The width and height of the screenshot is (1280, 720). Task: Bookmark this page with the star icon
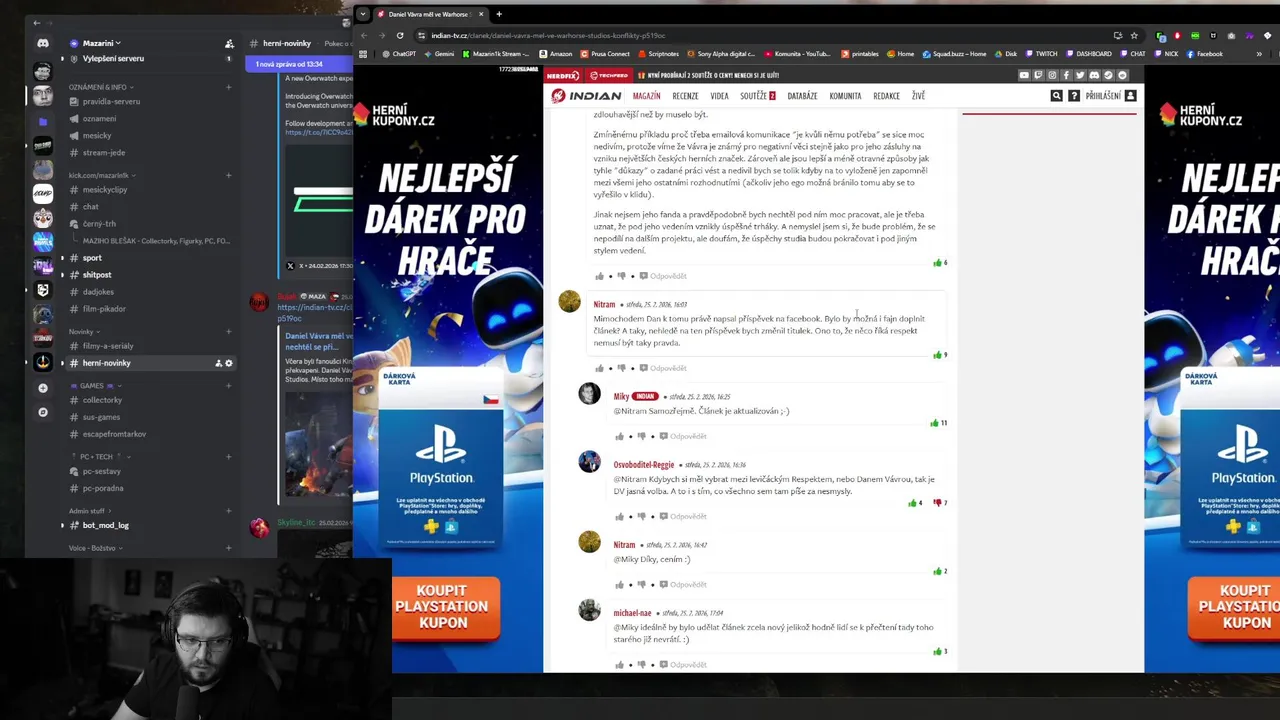pyautogui.click(x=1134, y=35)
